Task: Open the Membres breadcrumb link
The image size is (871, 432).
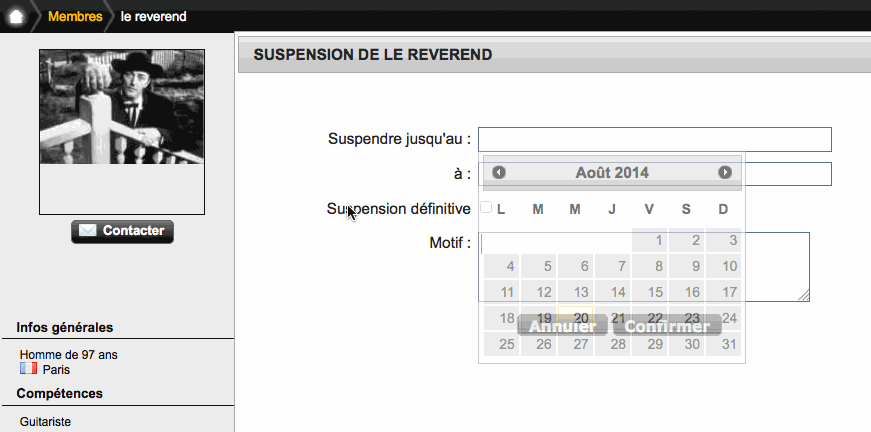Action: (75, 17)
